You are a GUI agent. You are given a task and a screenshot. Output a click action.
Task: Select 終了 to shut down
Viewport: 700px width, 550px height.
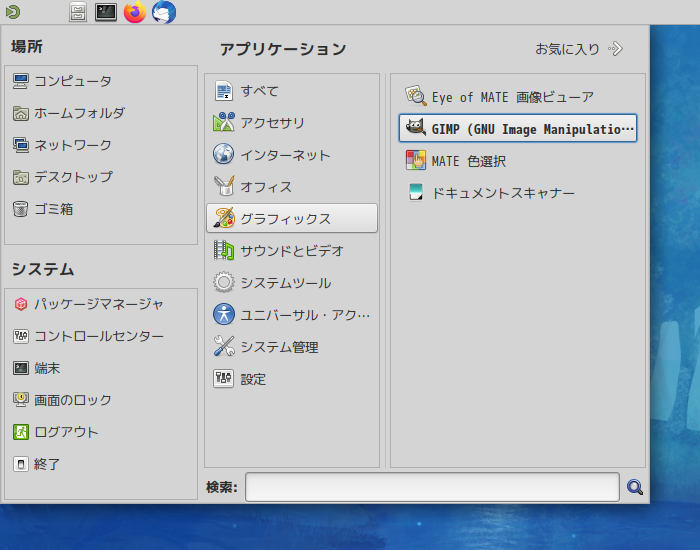click(36, 464)
